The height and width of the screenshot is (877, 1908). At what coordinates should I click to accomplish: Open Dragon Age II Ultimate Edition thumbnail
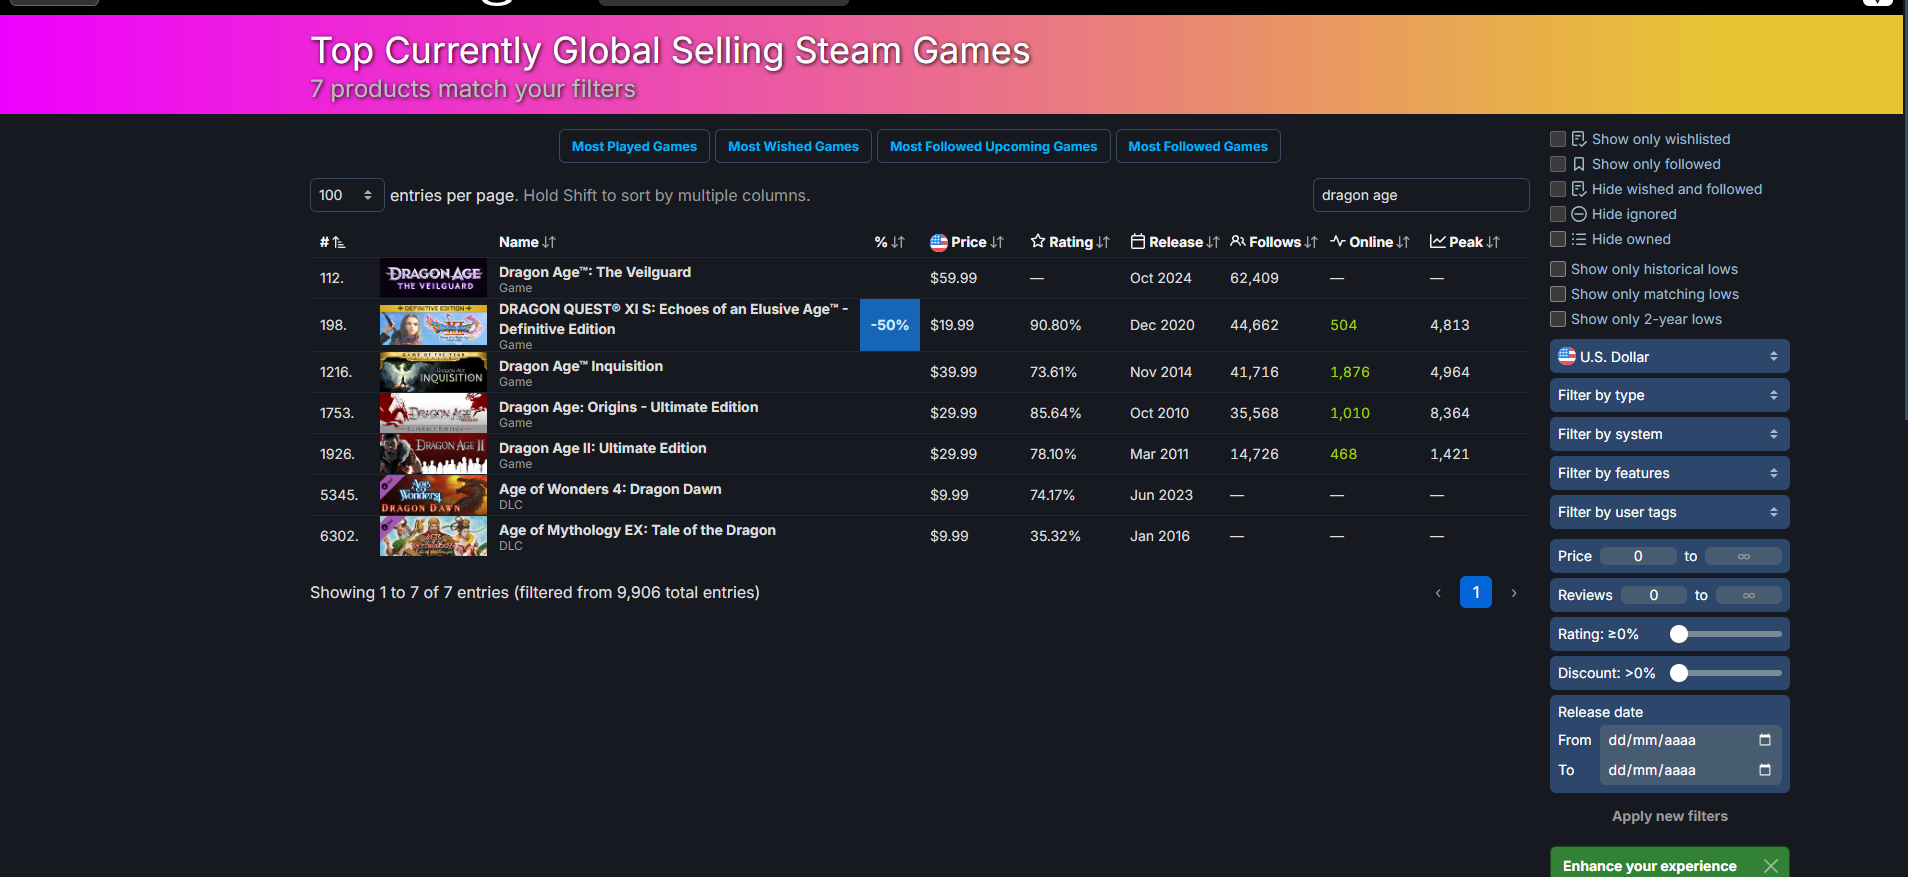[433, 454]
